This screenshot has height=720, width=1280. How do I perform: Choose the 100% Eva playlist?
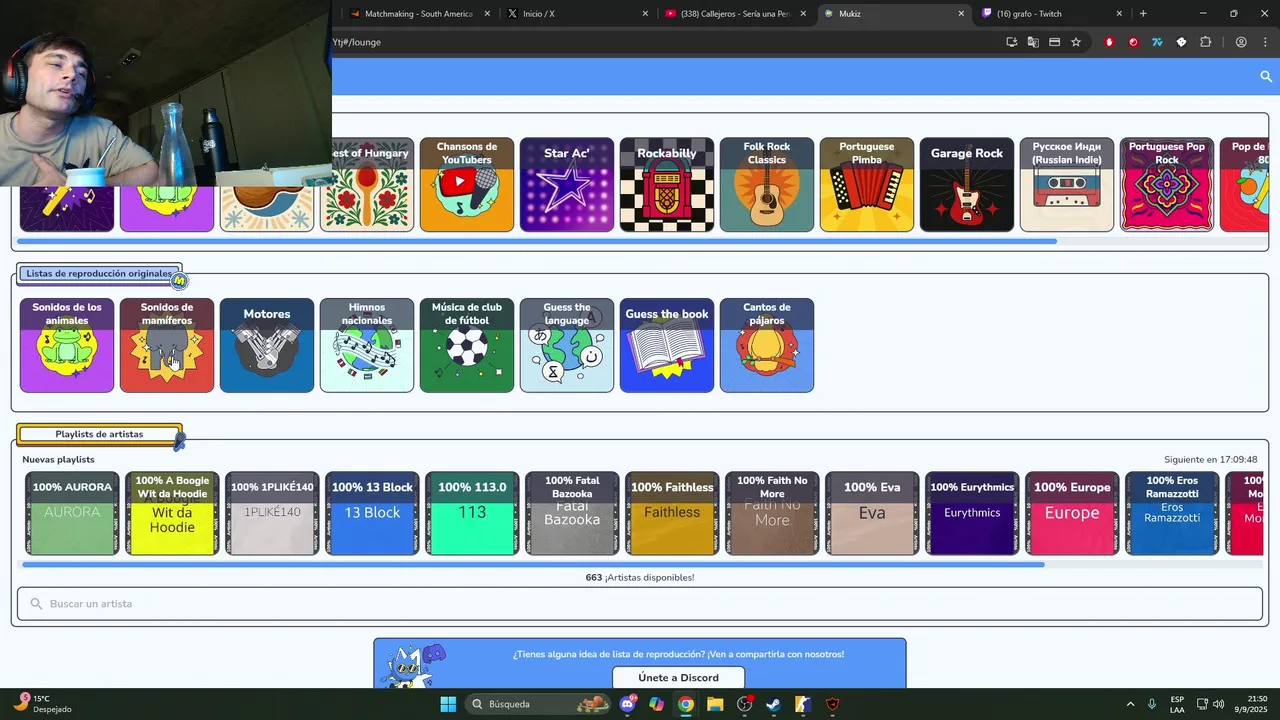click(x=872, y=513)
